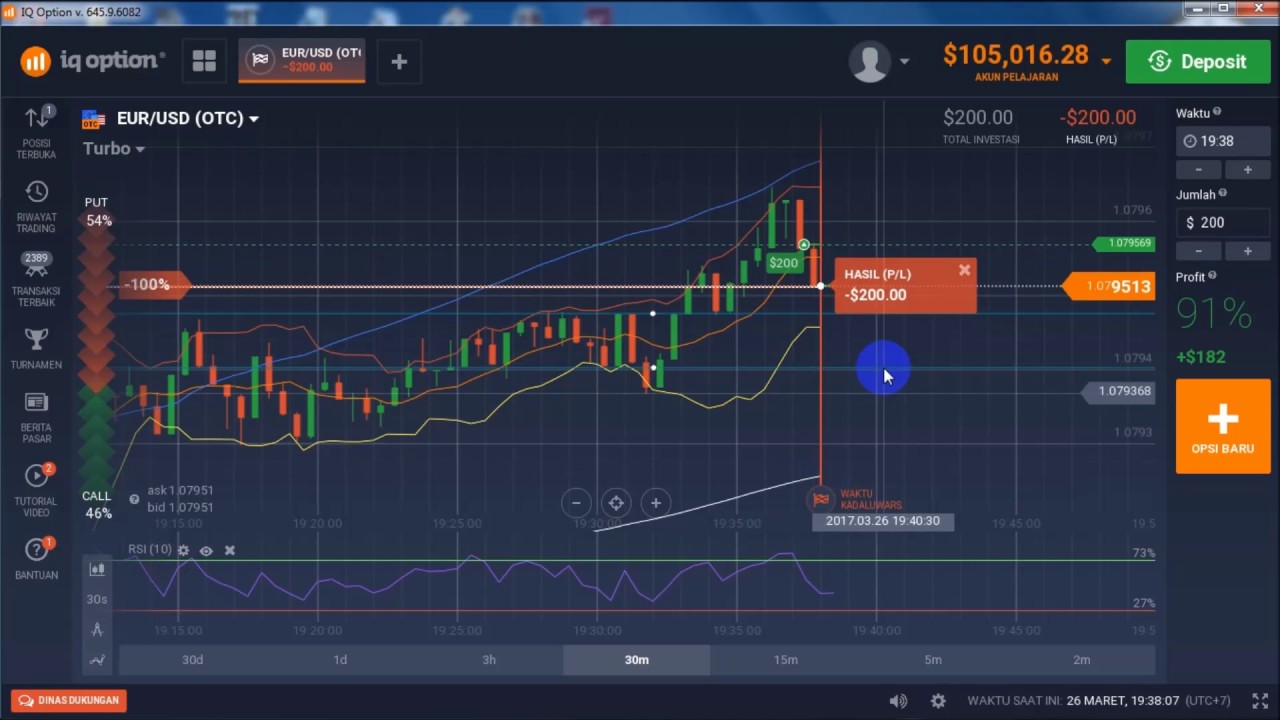Viewport: 1280px width, 720px height.
Task: Click orange Opsi Baru button
Action: pyautogui.click(x=1223, y=427)
